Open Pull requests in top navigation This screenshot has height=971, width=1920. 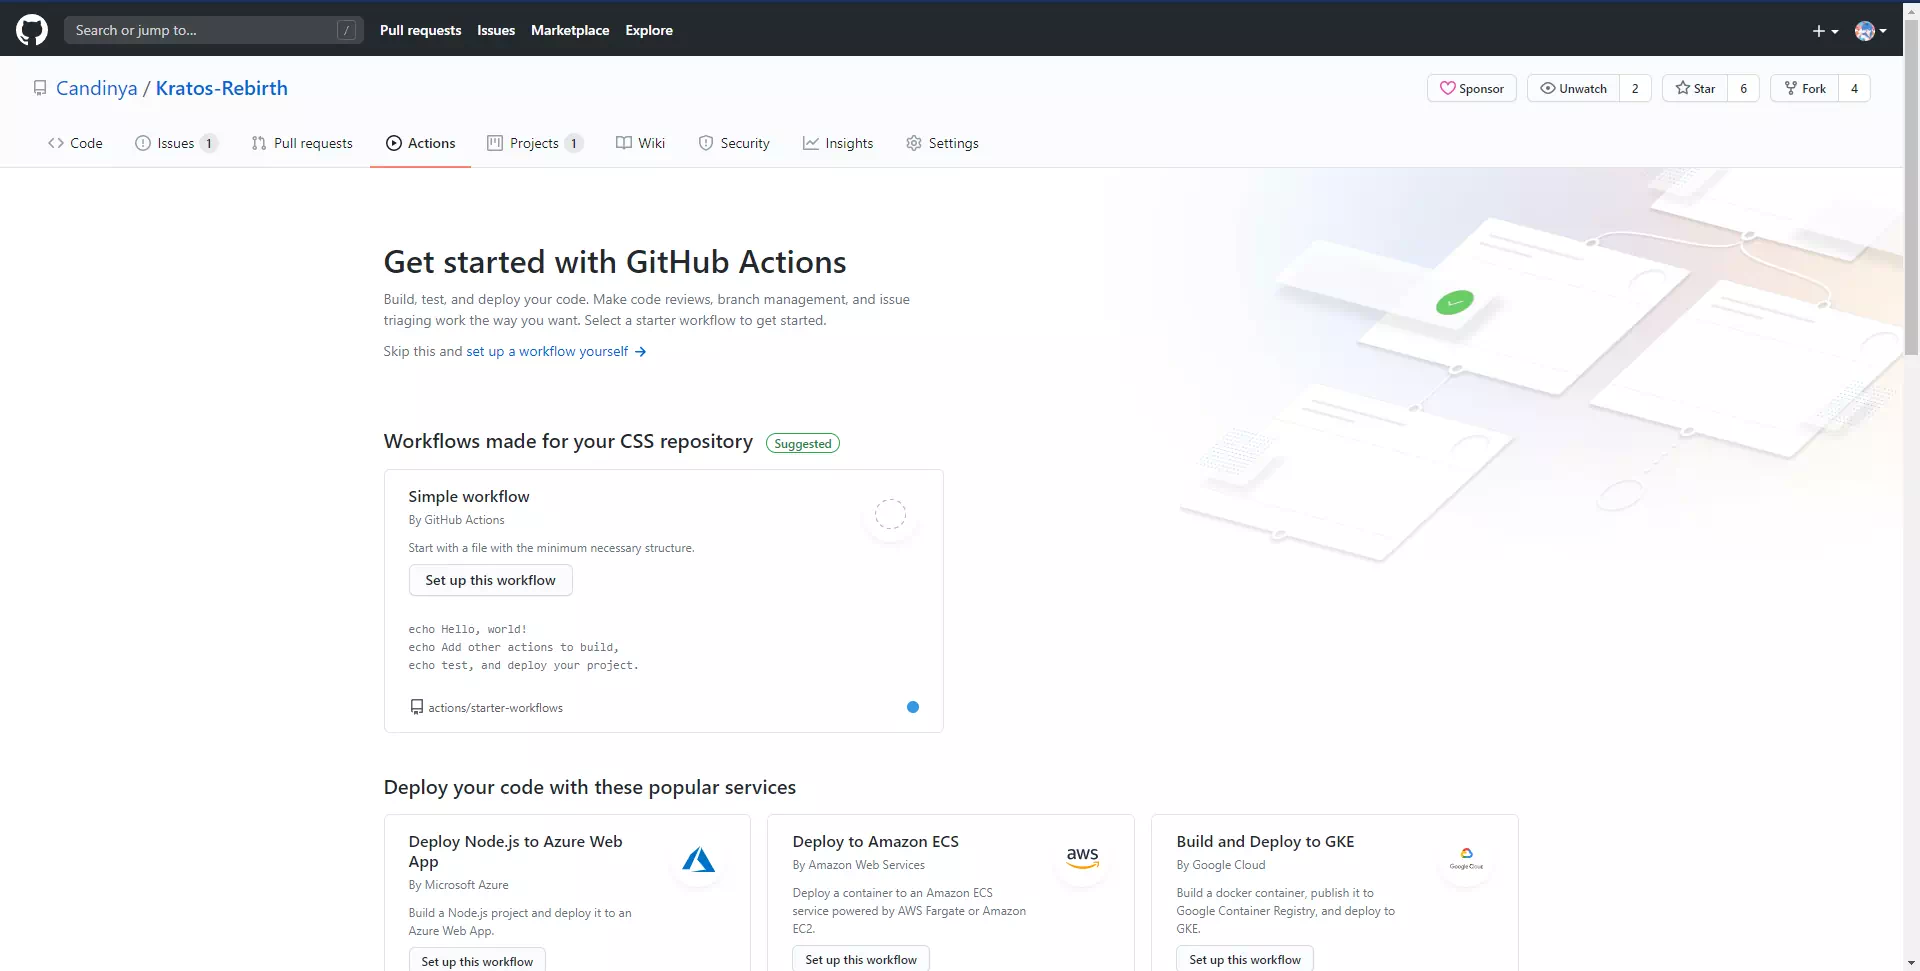[x=420, y=30]
